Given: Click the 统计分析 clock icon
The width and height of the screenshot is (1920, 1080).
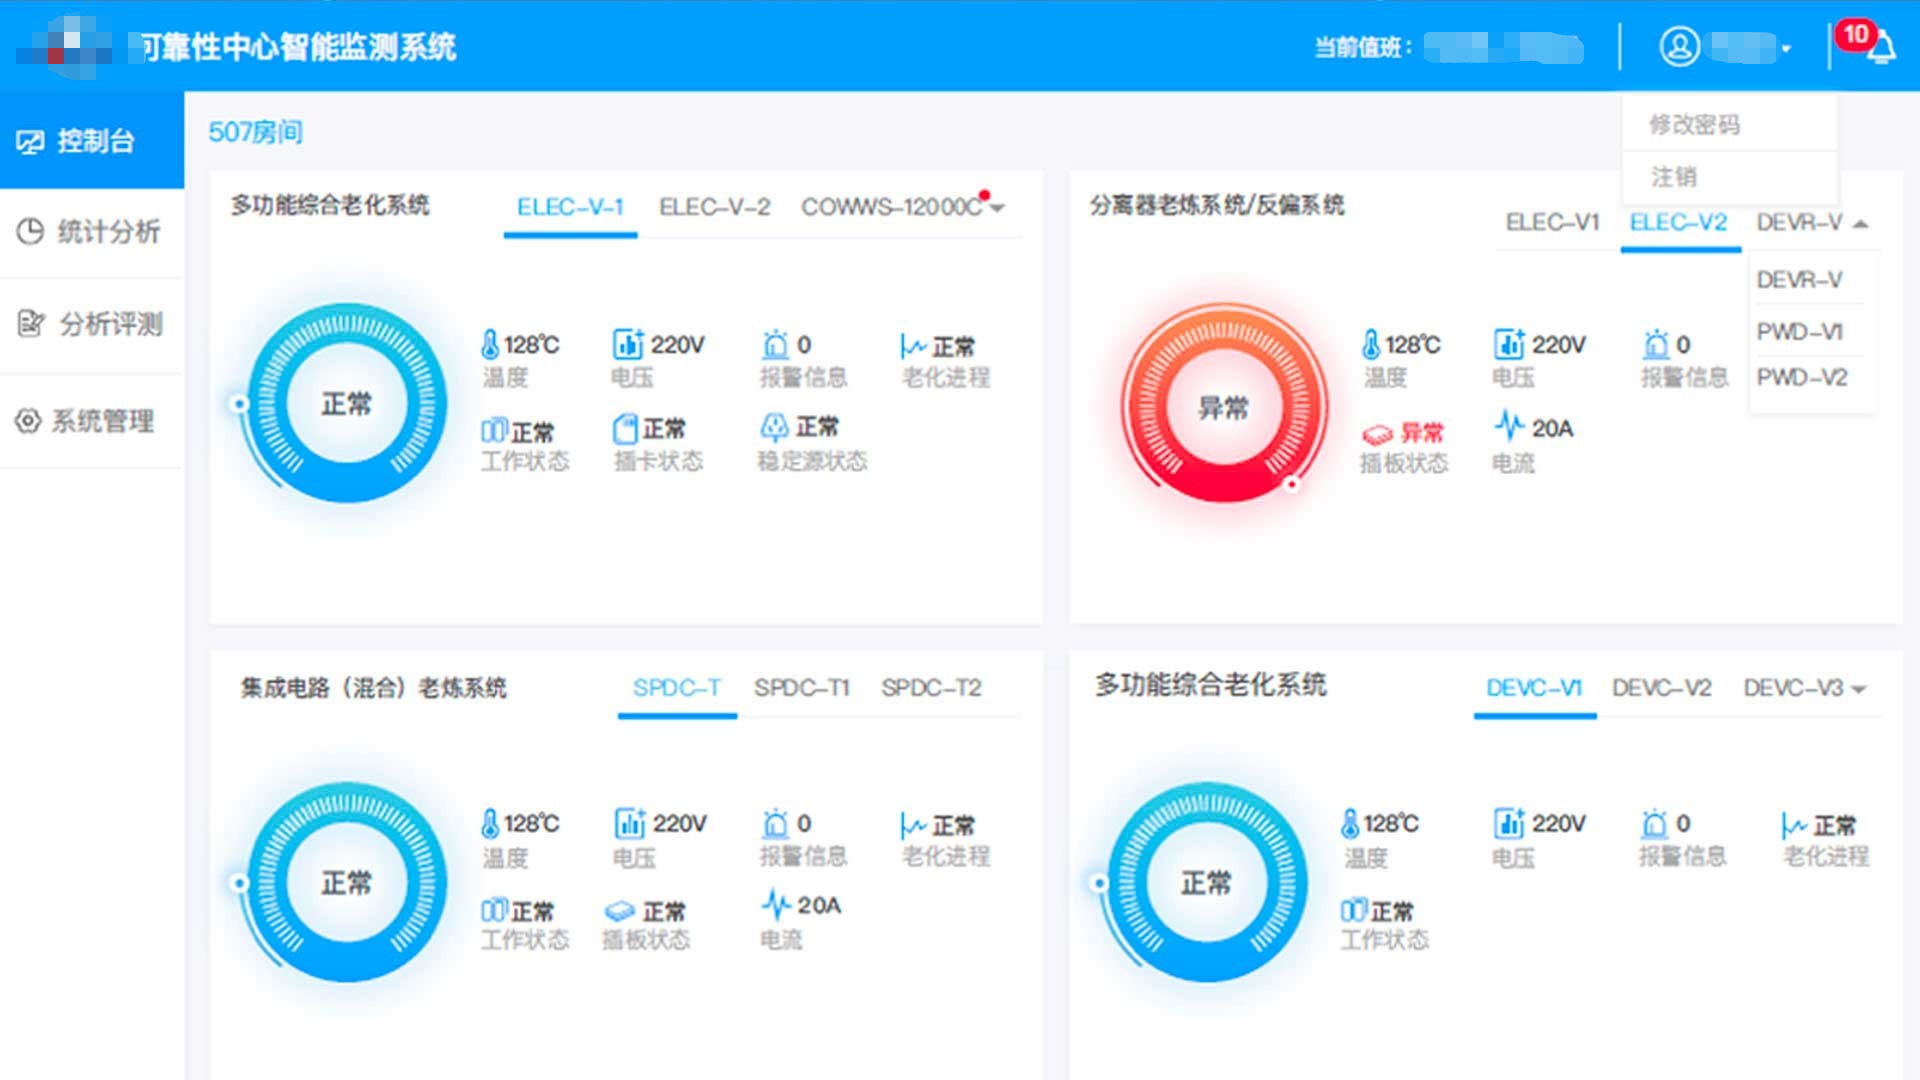Looking at the screenshot, I should pyautogui.click(x=31, y=231).
